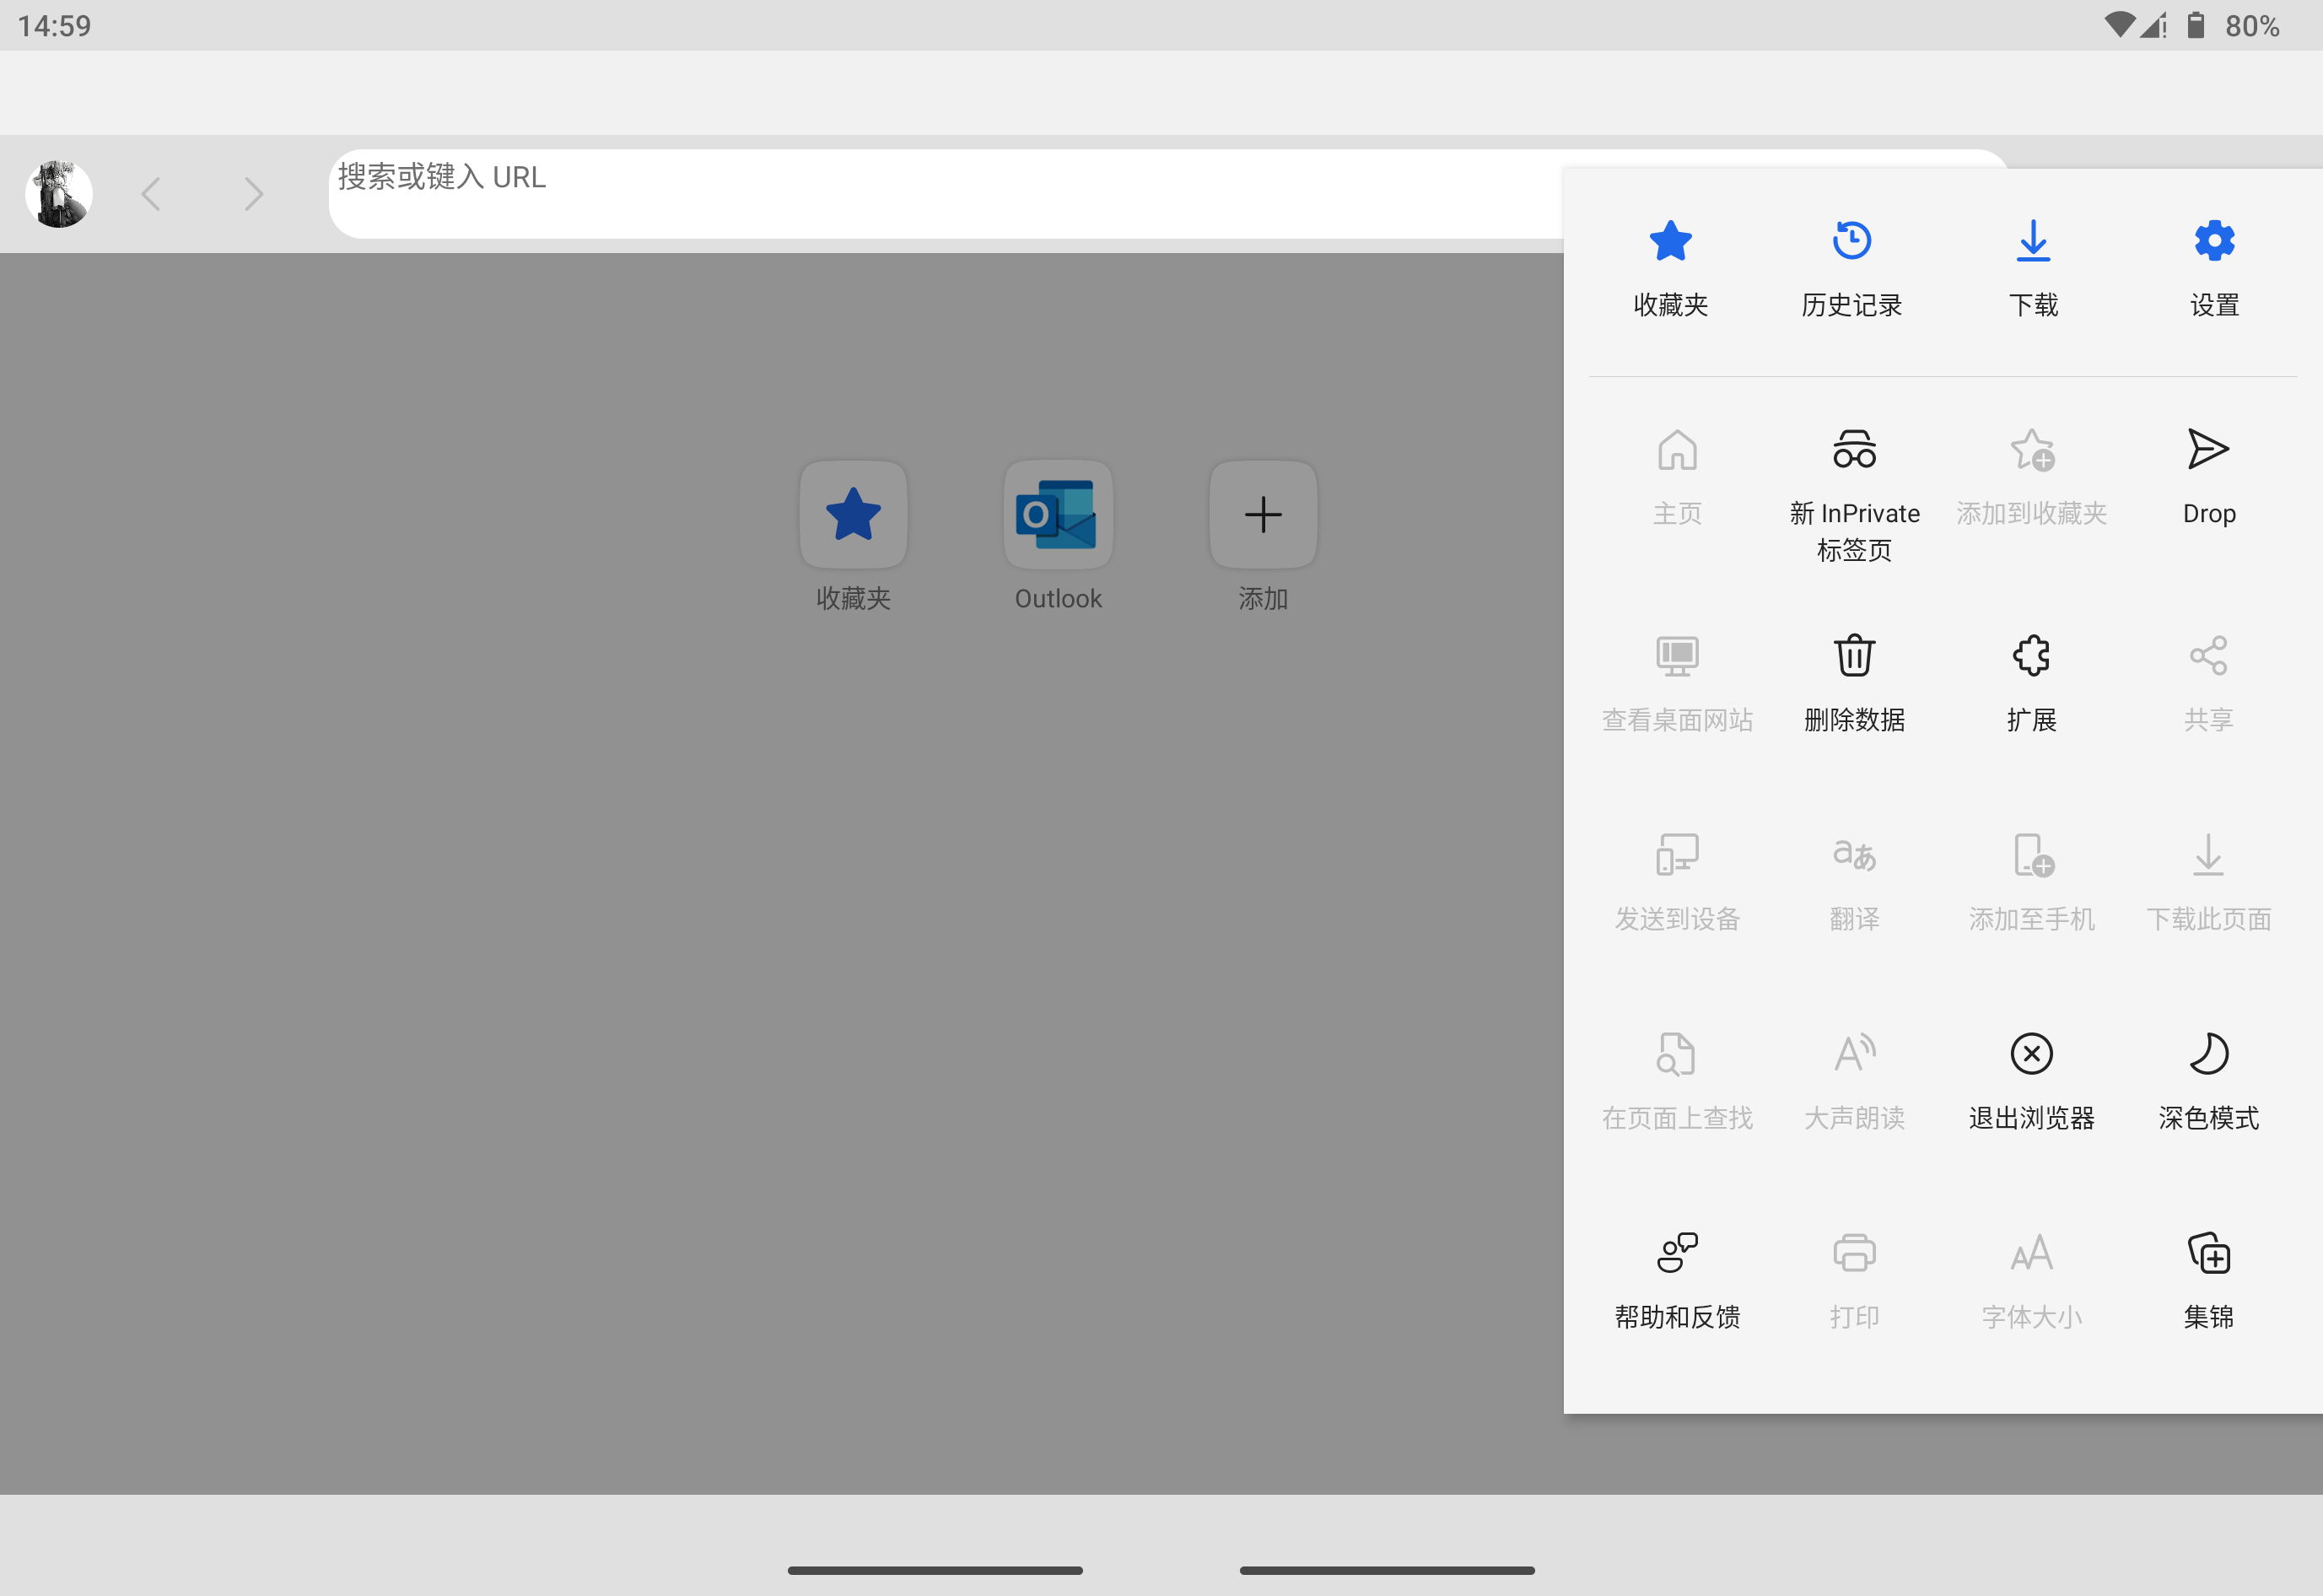Tap the 打印 print option

pos(1854,1281)
